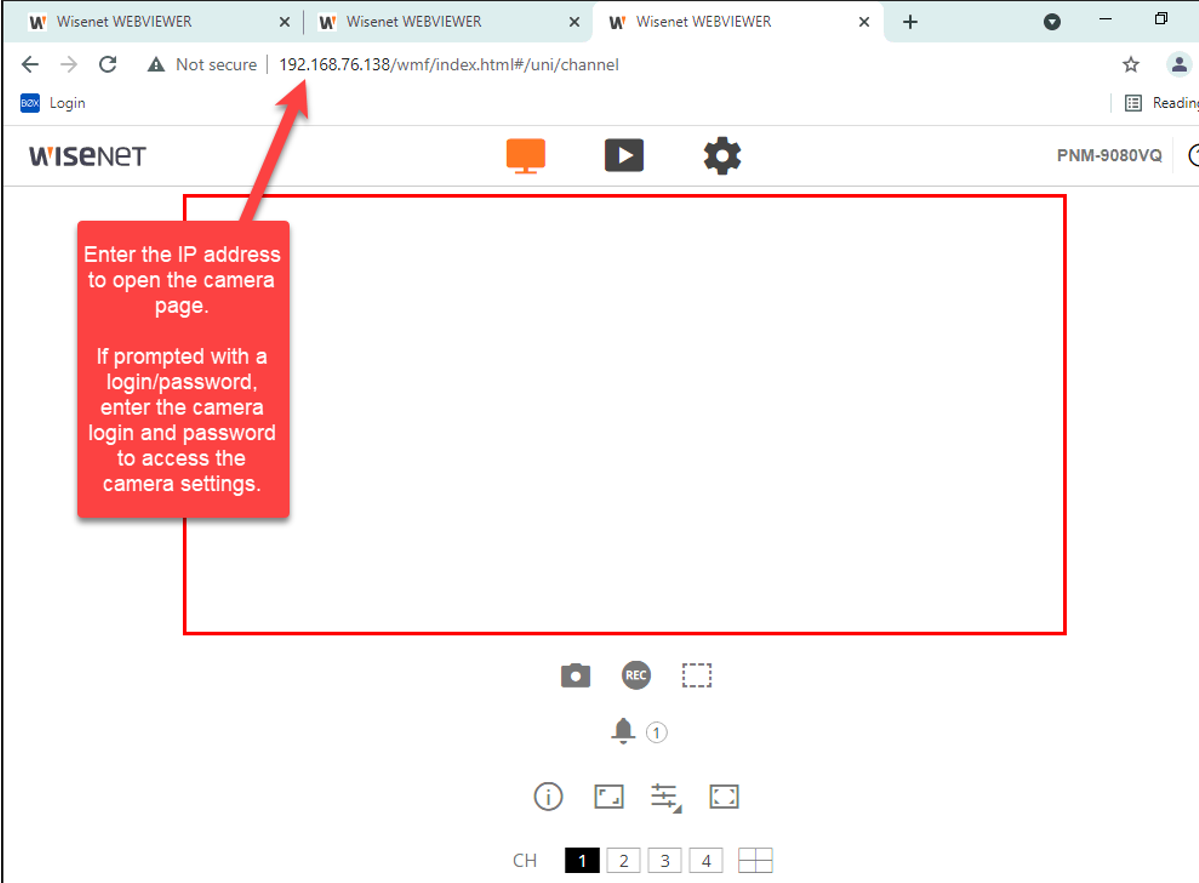Show the four-channel quad view layout
This screenshot has height=883, width=1199.
[755, 861]
